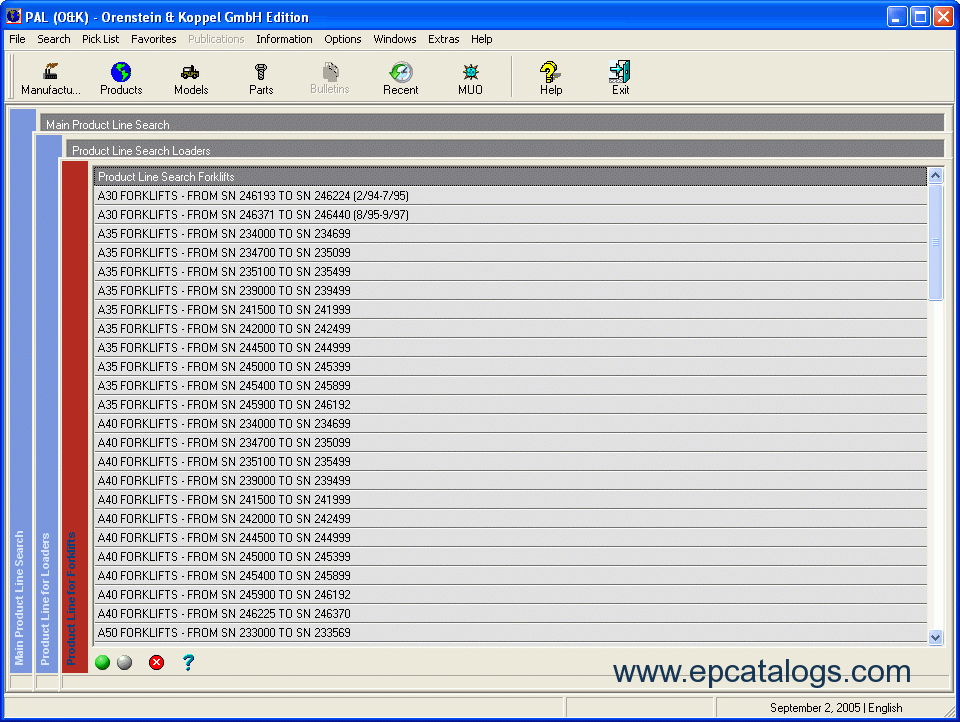This screenshot has height=722, width=960.
Task: Select A35 FORKLIFTS SN 234000 TO 234699
Action: click(x=510, y=234)
